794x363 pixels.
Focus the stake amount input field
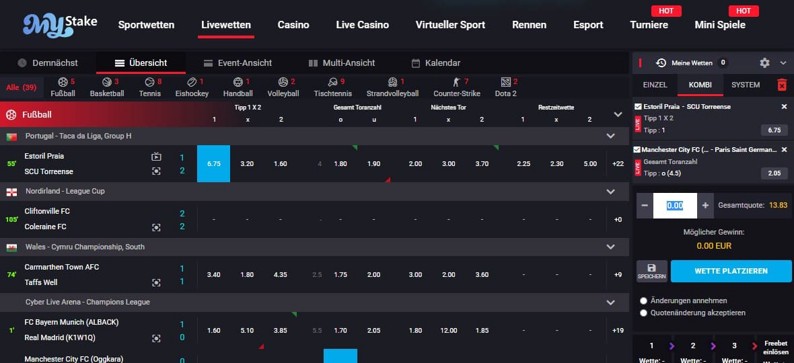[x=675, y=206]
